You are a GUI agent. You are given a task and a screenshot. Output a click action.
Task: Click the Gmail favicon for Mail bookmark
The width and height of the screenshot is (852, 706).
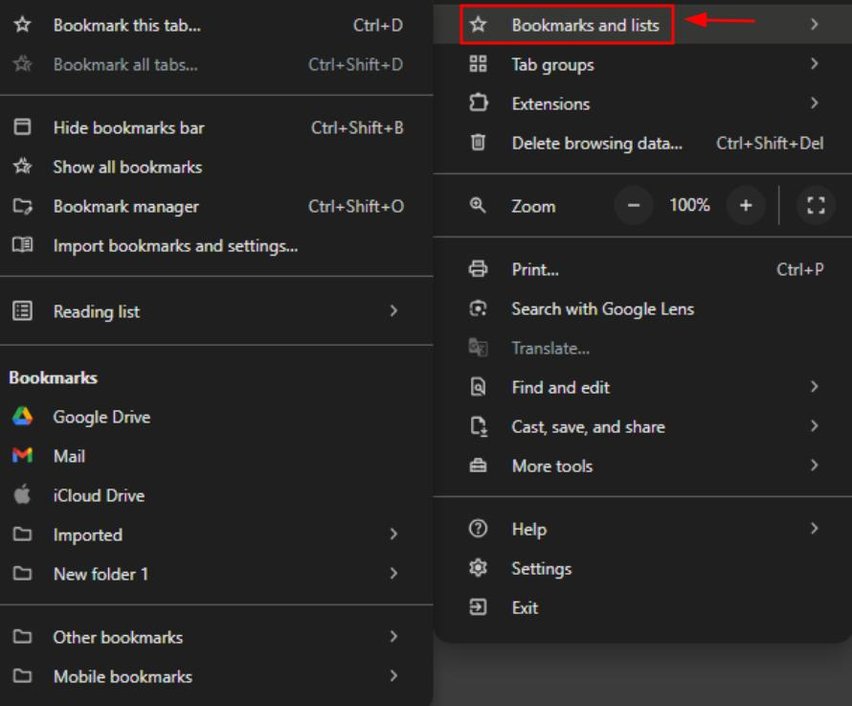pos(22,455)
